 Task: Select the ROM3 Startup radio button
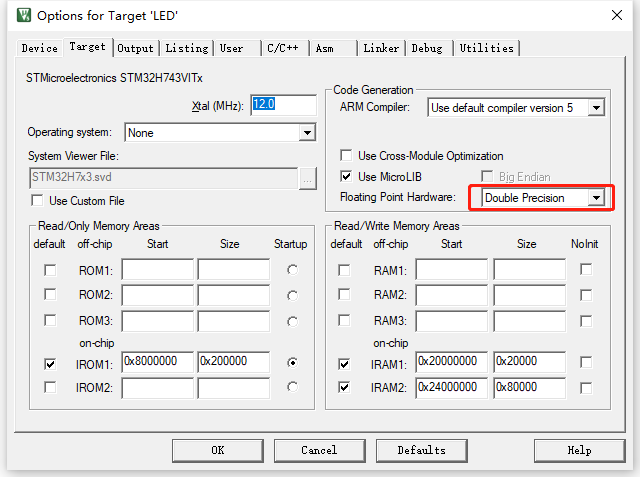tap(292, 322)
